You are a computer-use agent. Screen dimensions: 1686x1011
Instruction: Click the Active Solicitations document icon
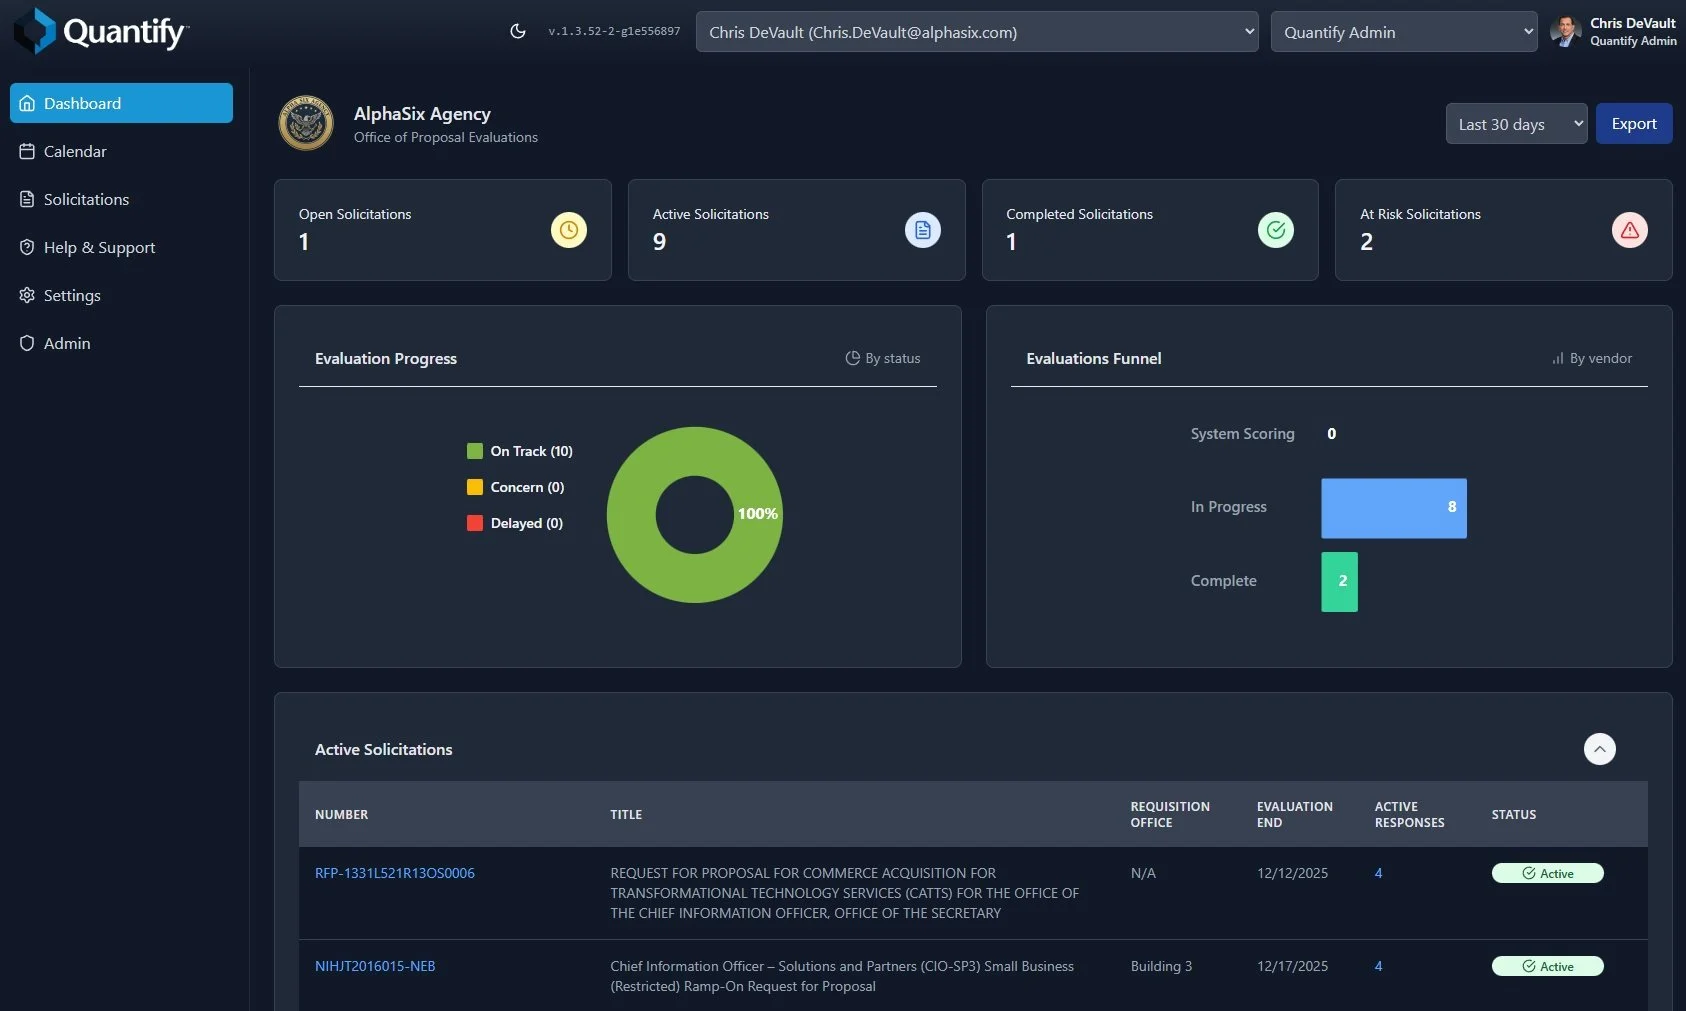923,230
